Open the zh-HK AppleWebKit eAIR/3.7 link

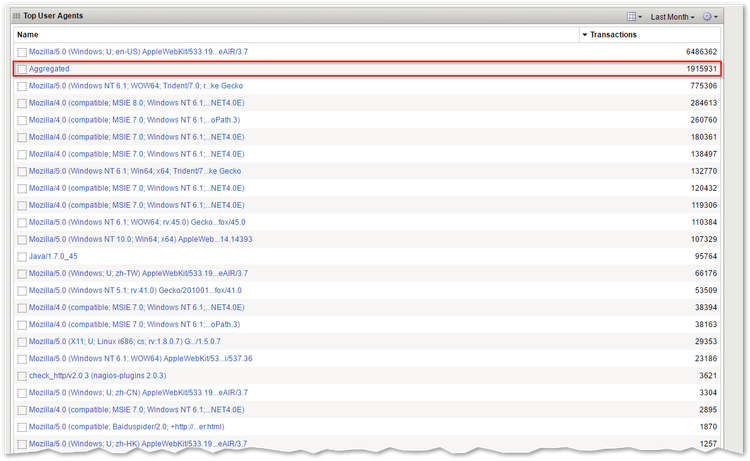pos(138,444)
